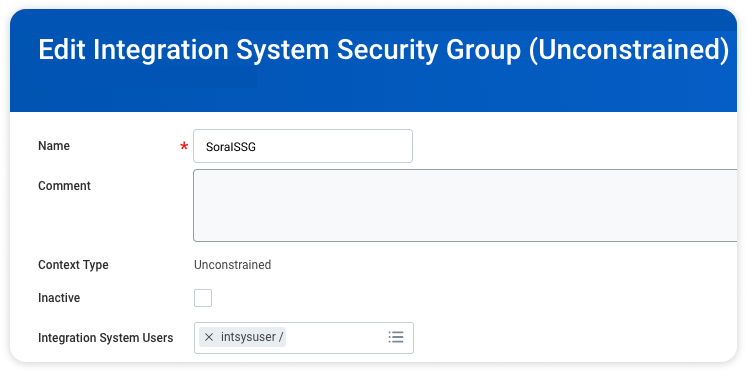Click the Edit Integration System Security Group title
747x373 pixels.
tap(384, 50)
